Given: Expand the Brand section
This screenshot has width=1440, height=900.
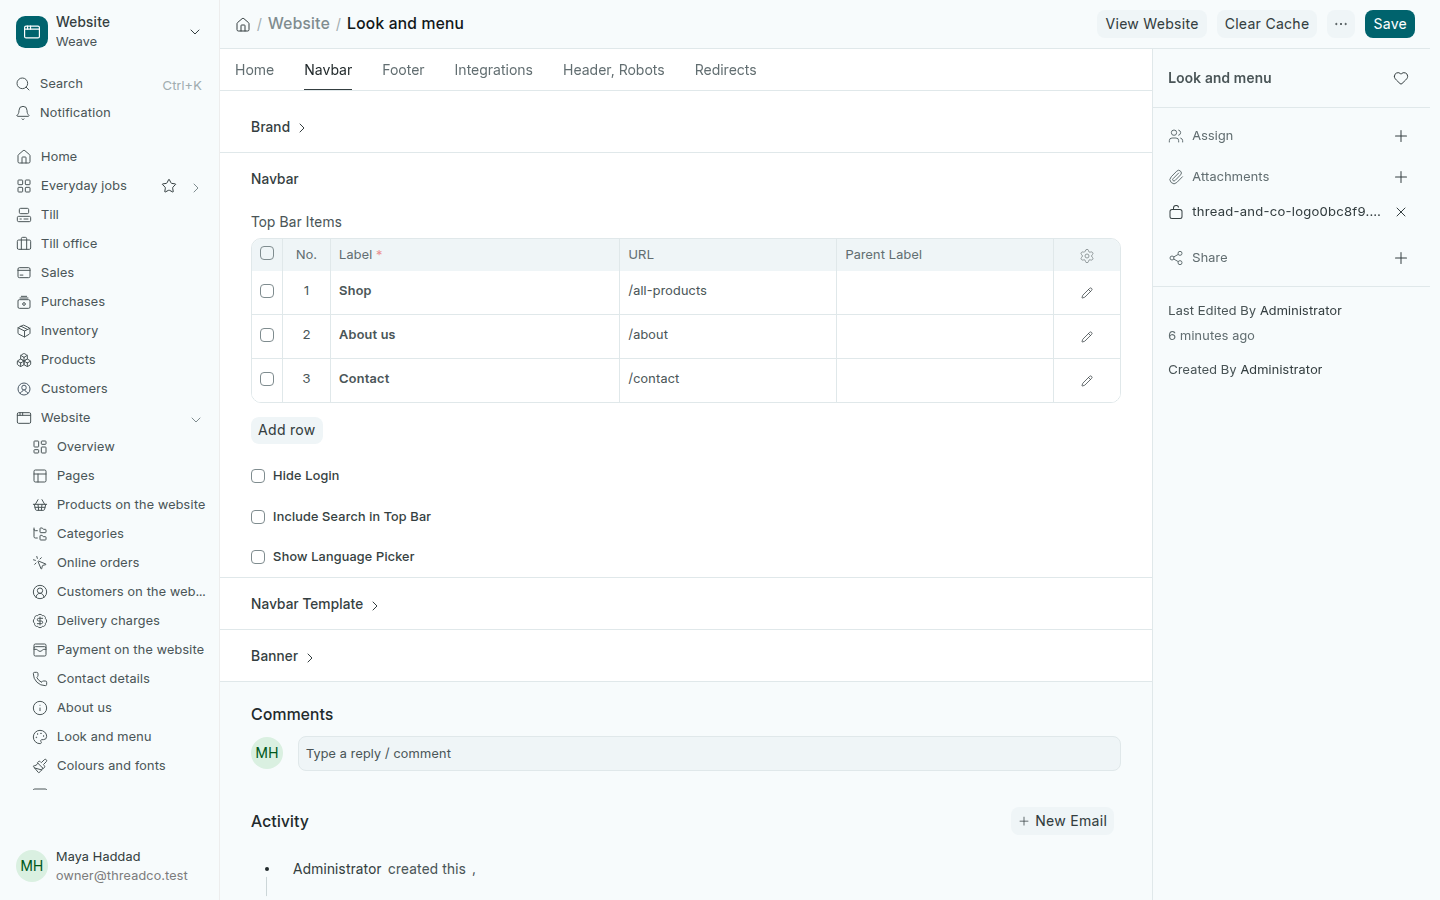Looking at the screenshot, I should tap(278, 127).
